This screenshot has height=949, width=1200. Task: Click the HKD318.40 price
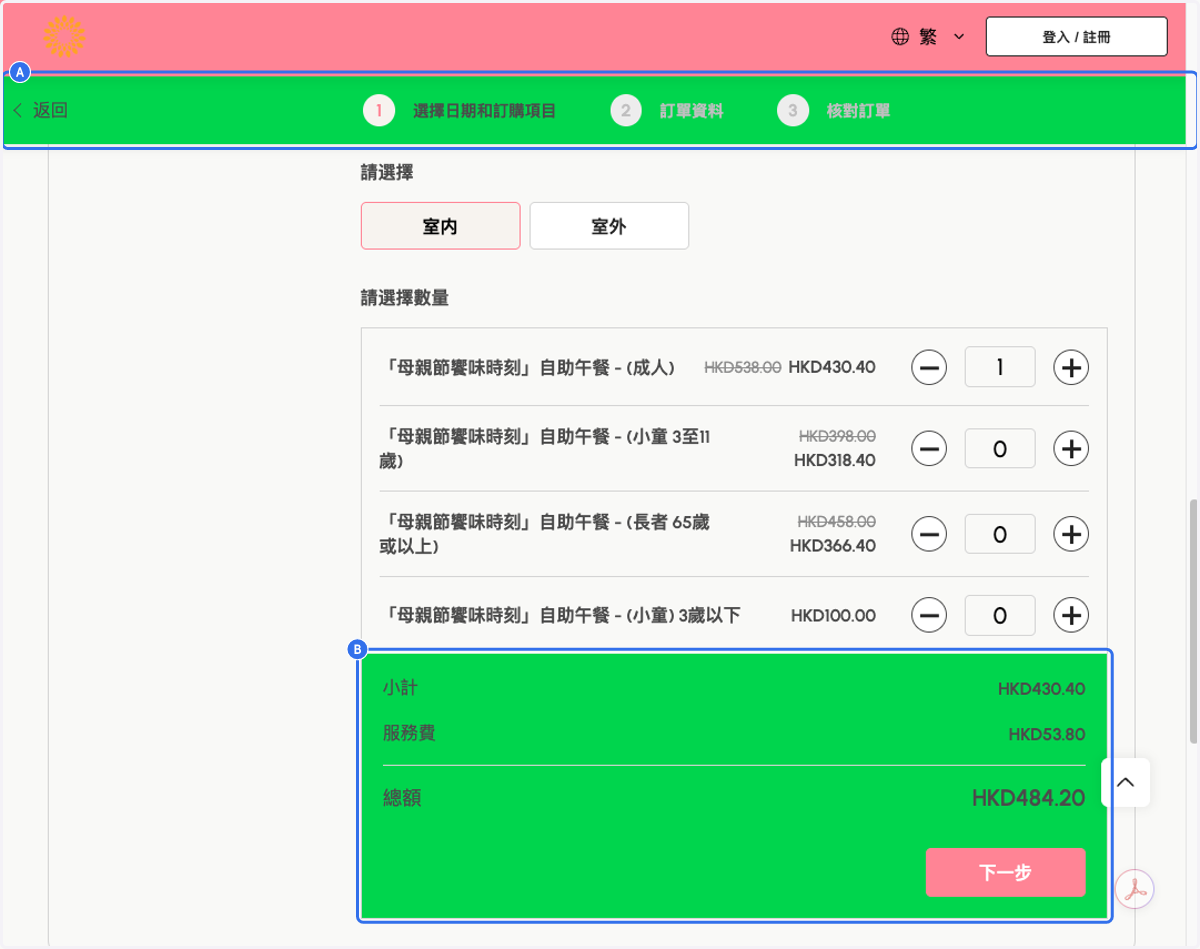pos(835,460)
